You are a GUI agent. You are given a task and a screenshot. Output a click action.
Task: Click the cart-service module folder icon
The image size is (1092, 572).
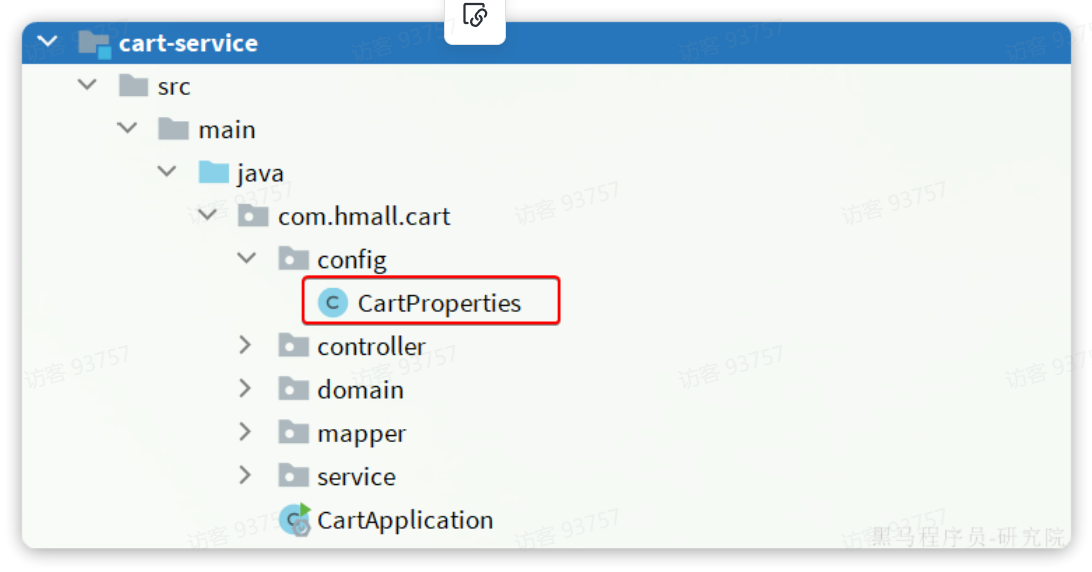[x=94, y=44]
